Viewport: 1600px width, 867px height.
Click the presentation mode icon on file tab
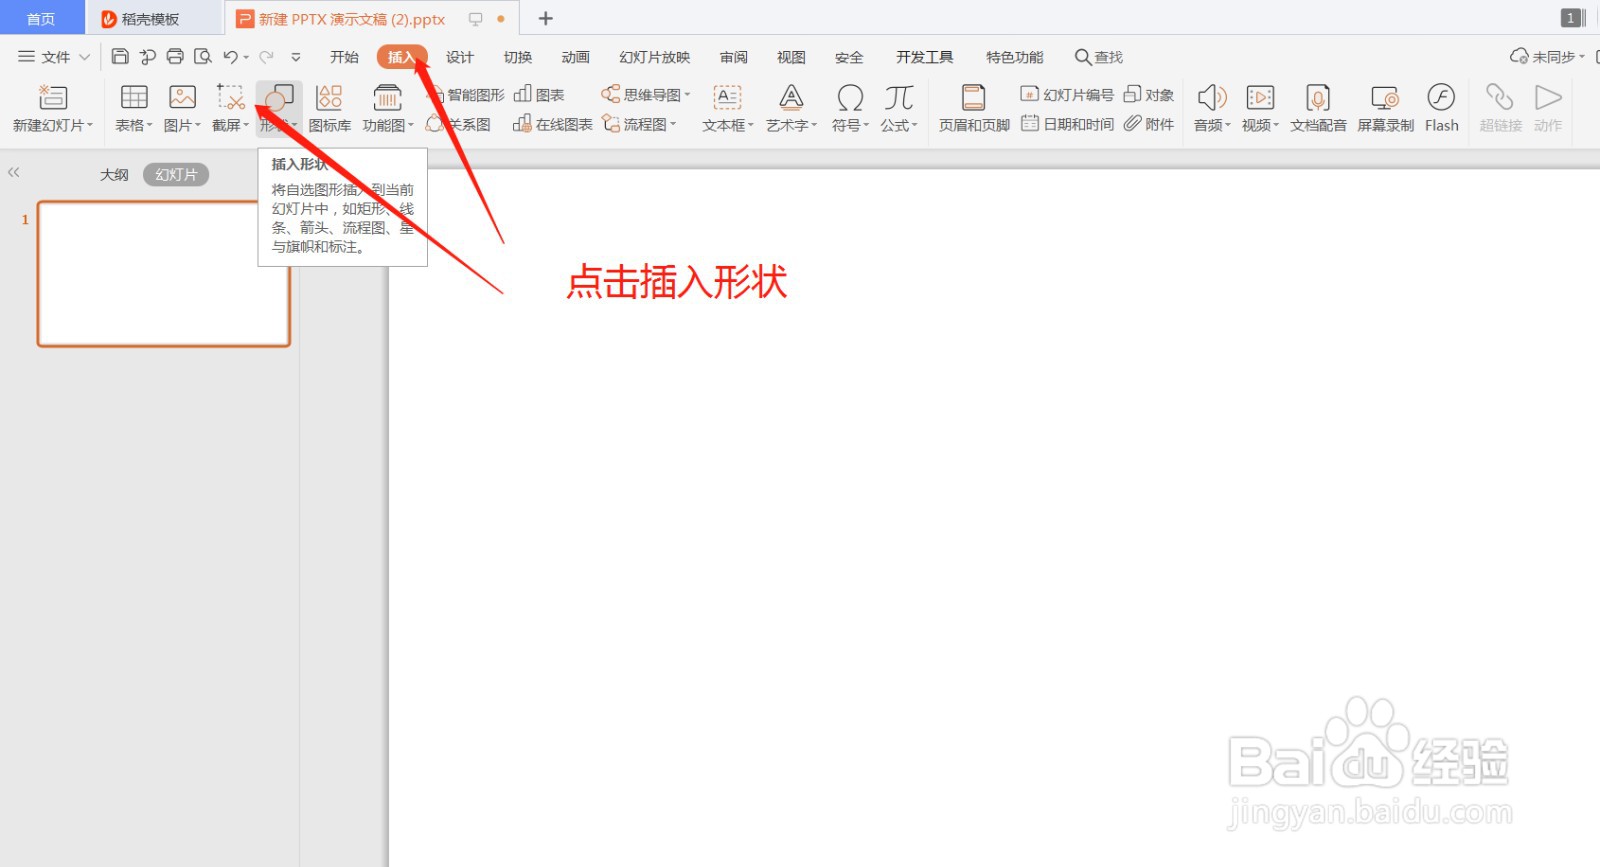click(x=476, y=19)
